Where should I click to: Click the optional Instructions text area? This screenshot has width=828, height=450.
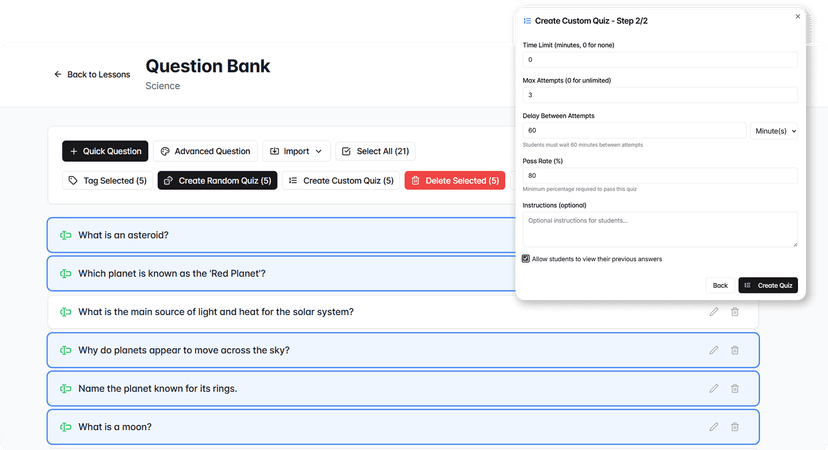click(660, 229)
